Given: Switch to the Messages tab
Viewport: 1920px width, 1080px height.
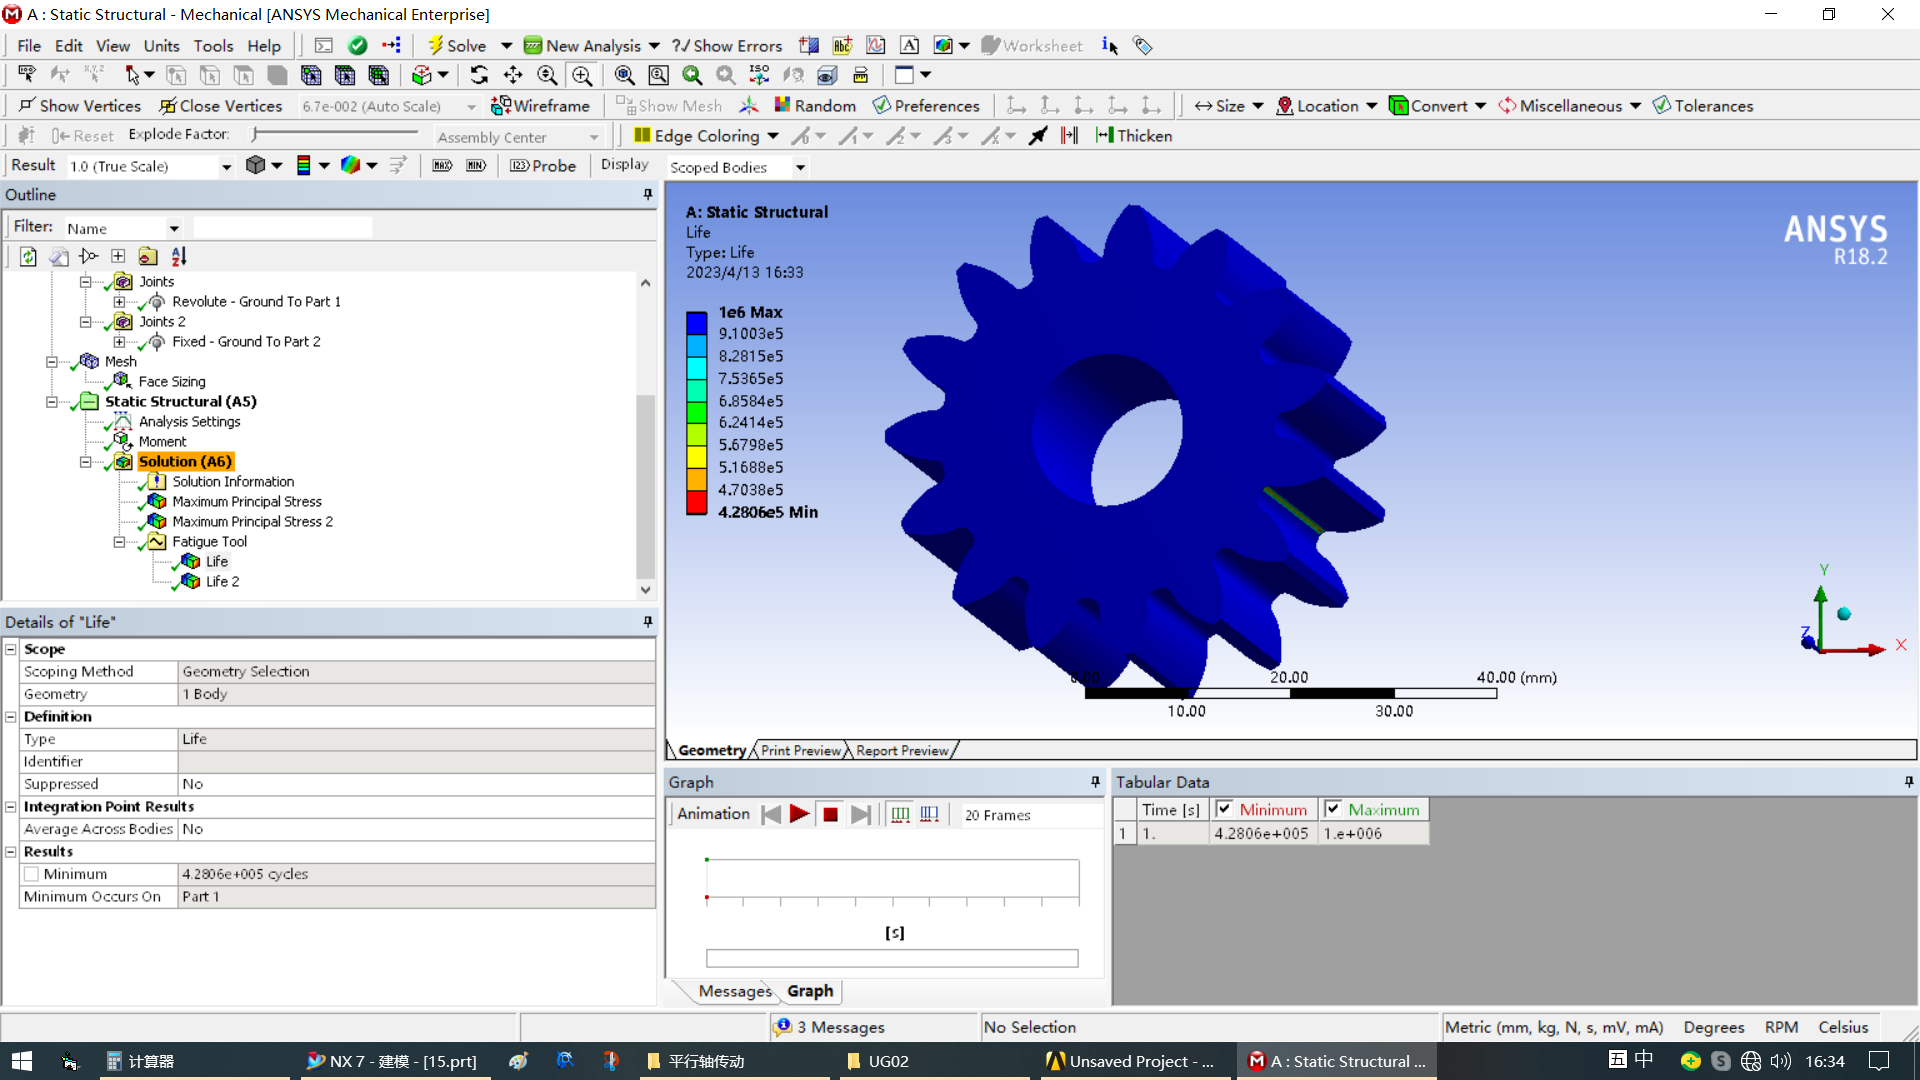Looking at the screenshot, I should point(735,991).
